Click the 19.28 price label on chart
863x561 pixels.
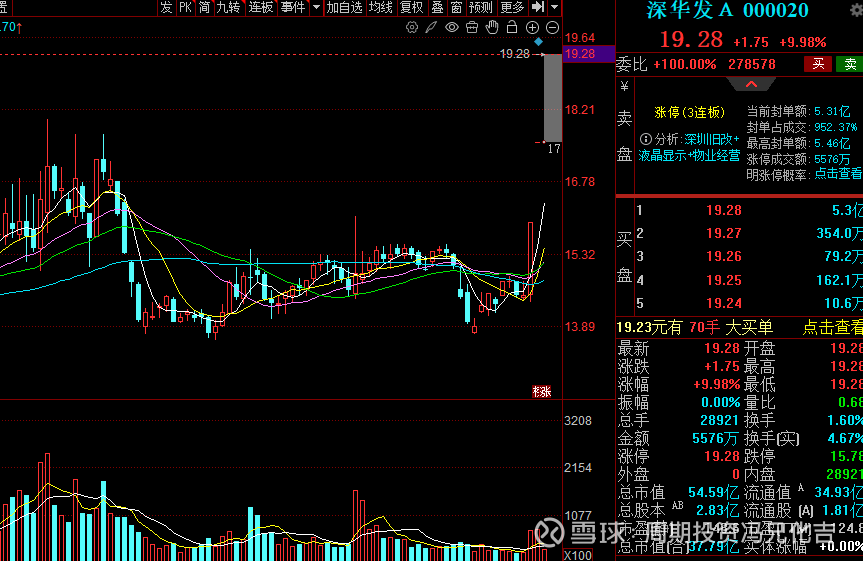click(514, 54)
